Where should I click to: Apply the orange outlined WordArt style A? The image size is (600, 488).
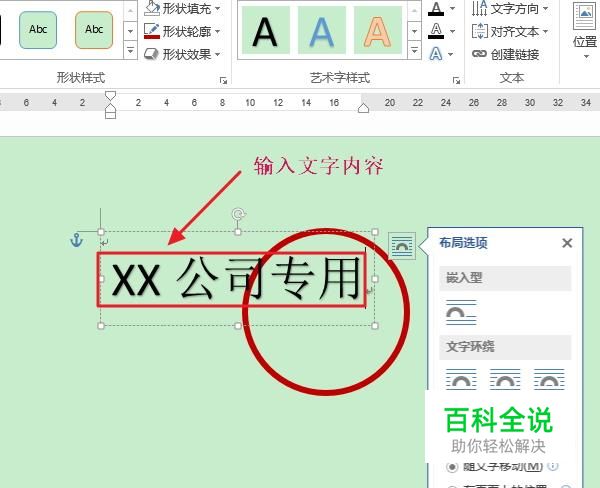click(x=377, y=31)
